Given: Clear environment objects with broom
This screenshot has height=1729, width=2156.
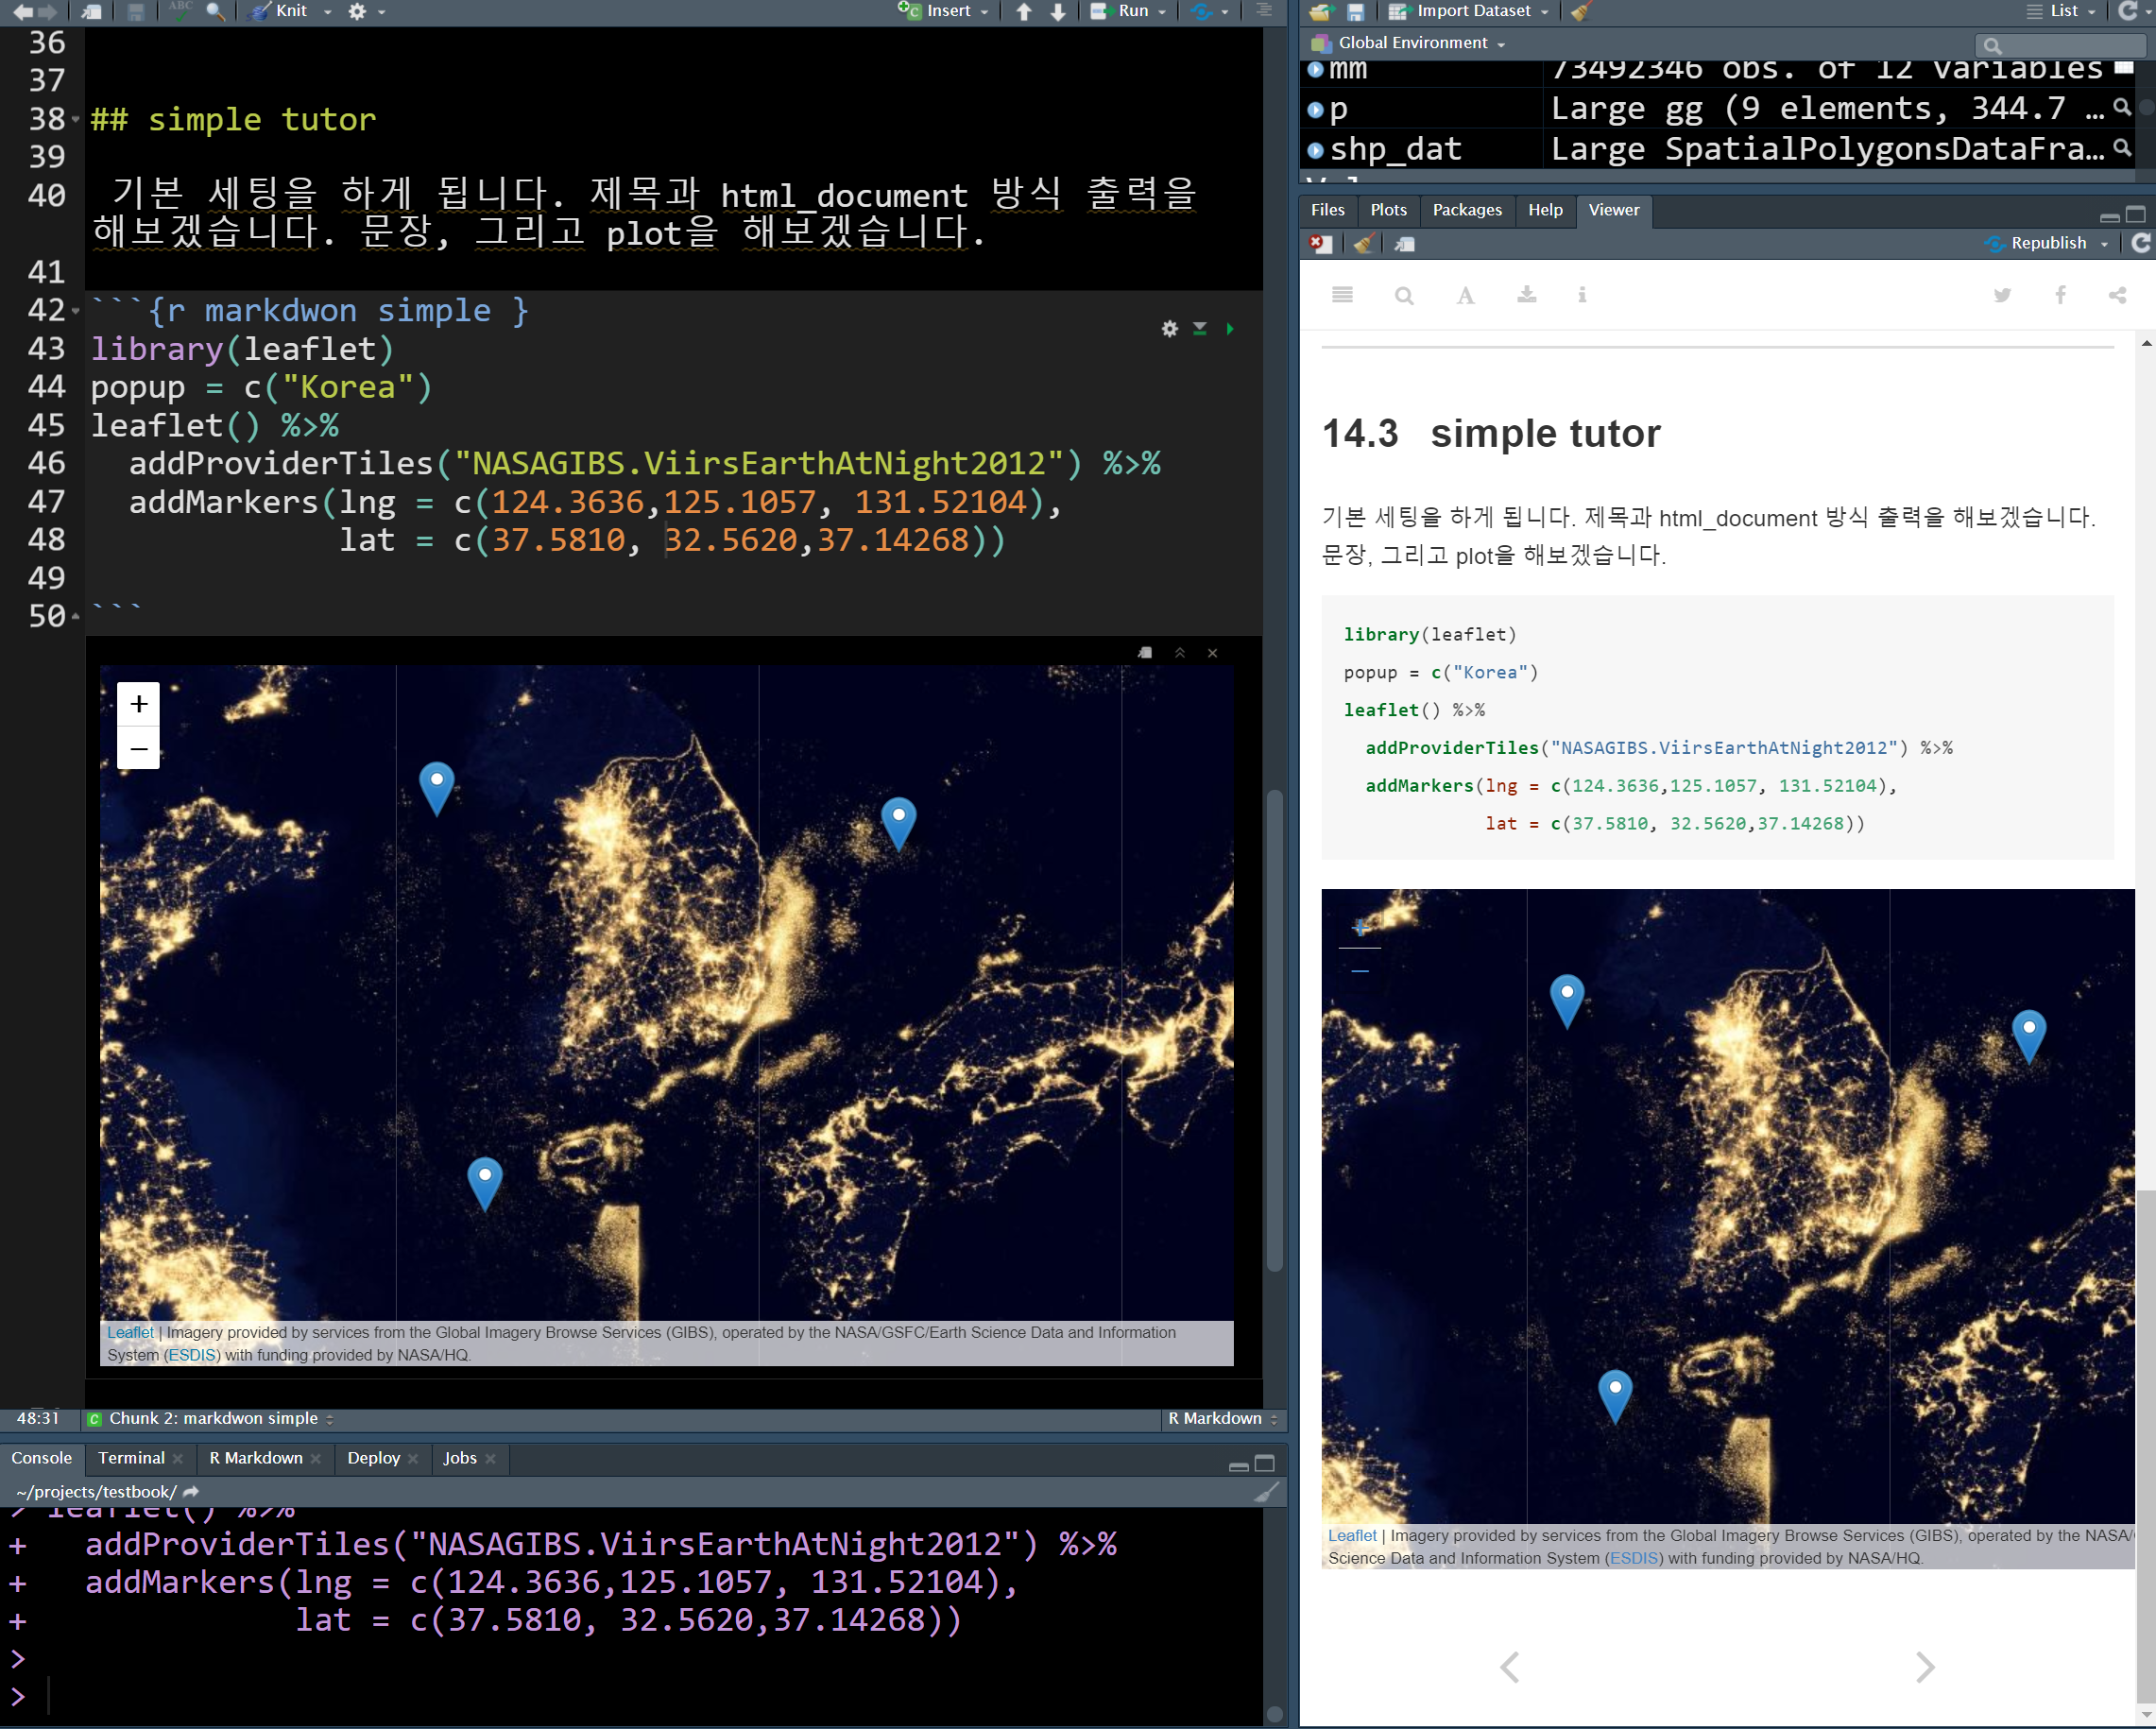Looking at the screenshot, I should pos(1580,12).
